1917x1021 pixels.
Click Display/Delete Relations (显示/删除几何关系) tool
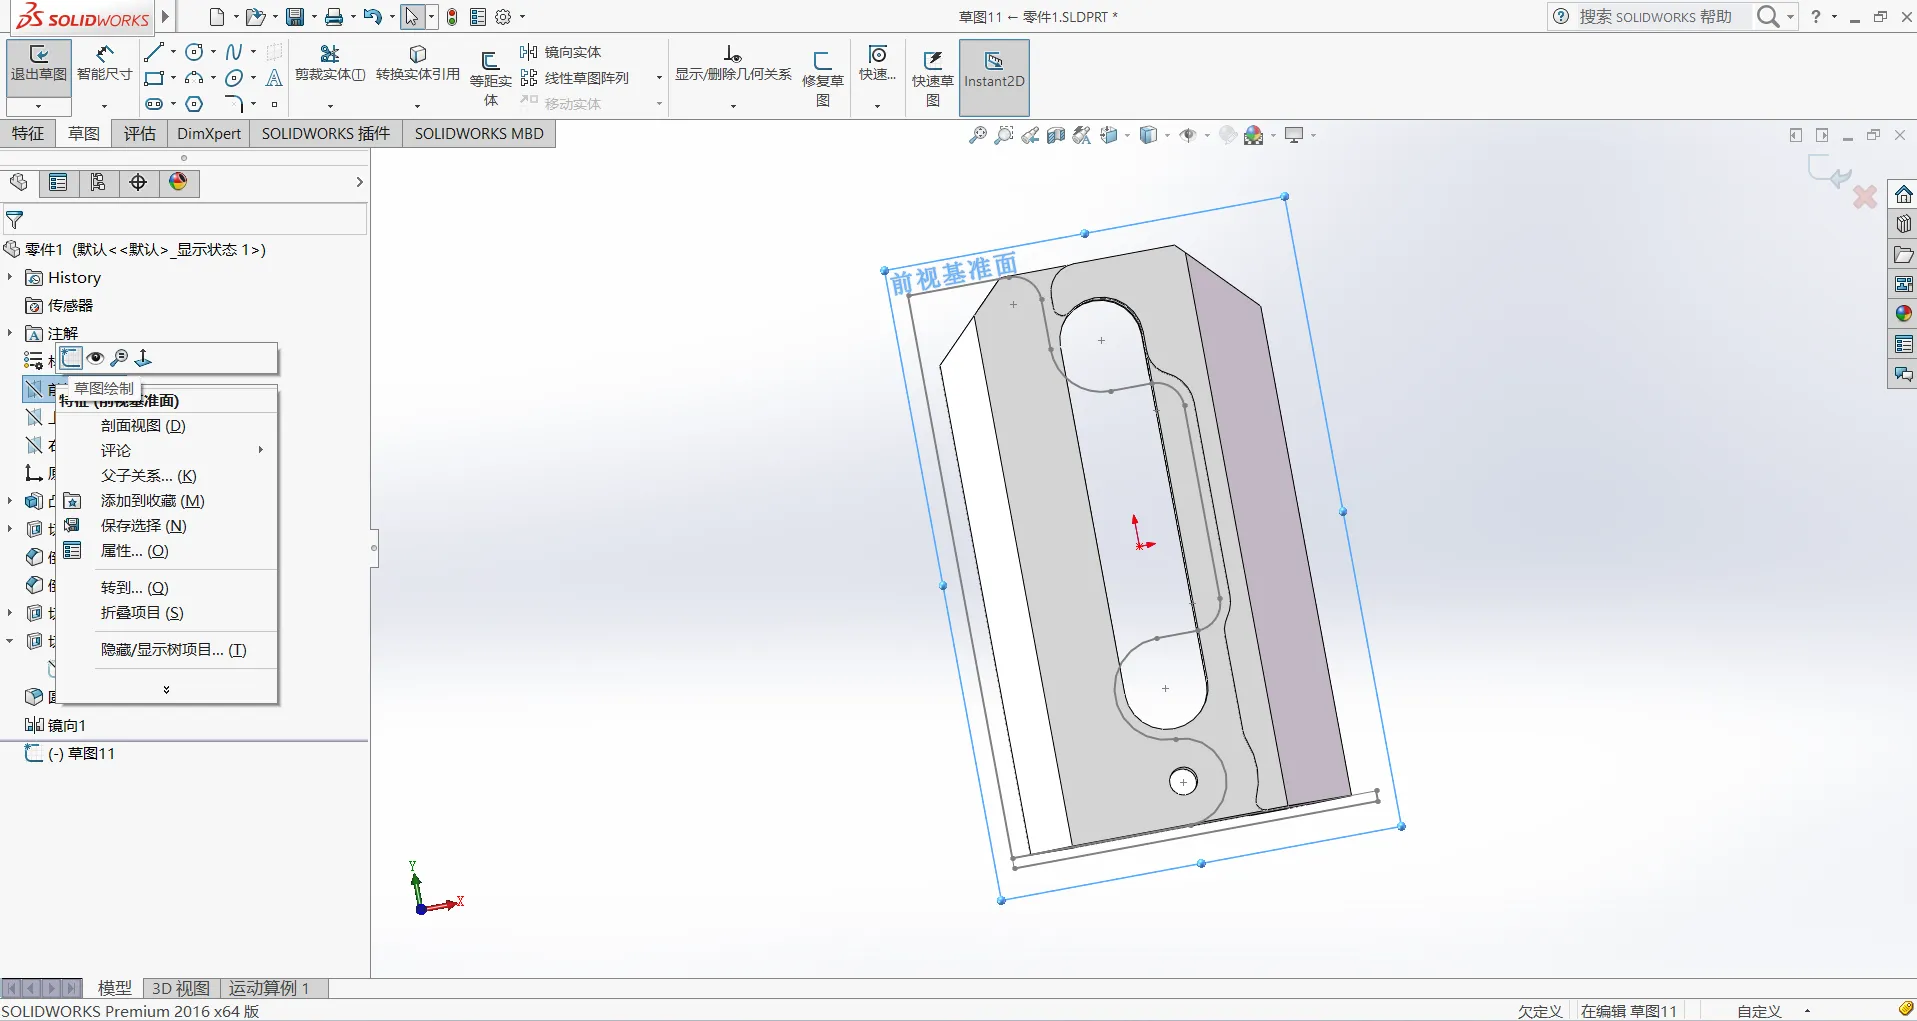pos(732,64)
